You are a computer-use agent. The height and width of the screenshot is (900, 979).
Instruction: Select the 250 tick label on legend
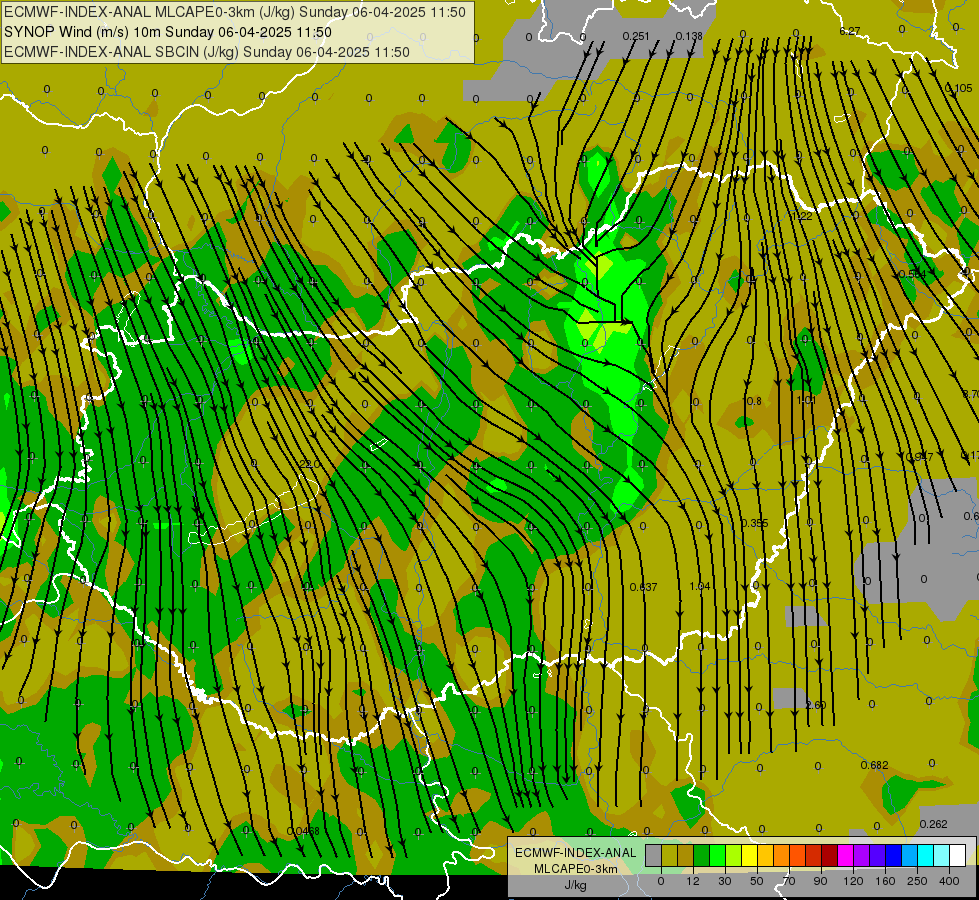click(917, 881)
